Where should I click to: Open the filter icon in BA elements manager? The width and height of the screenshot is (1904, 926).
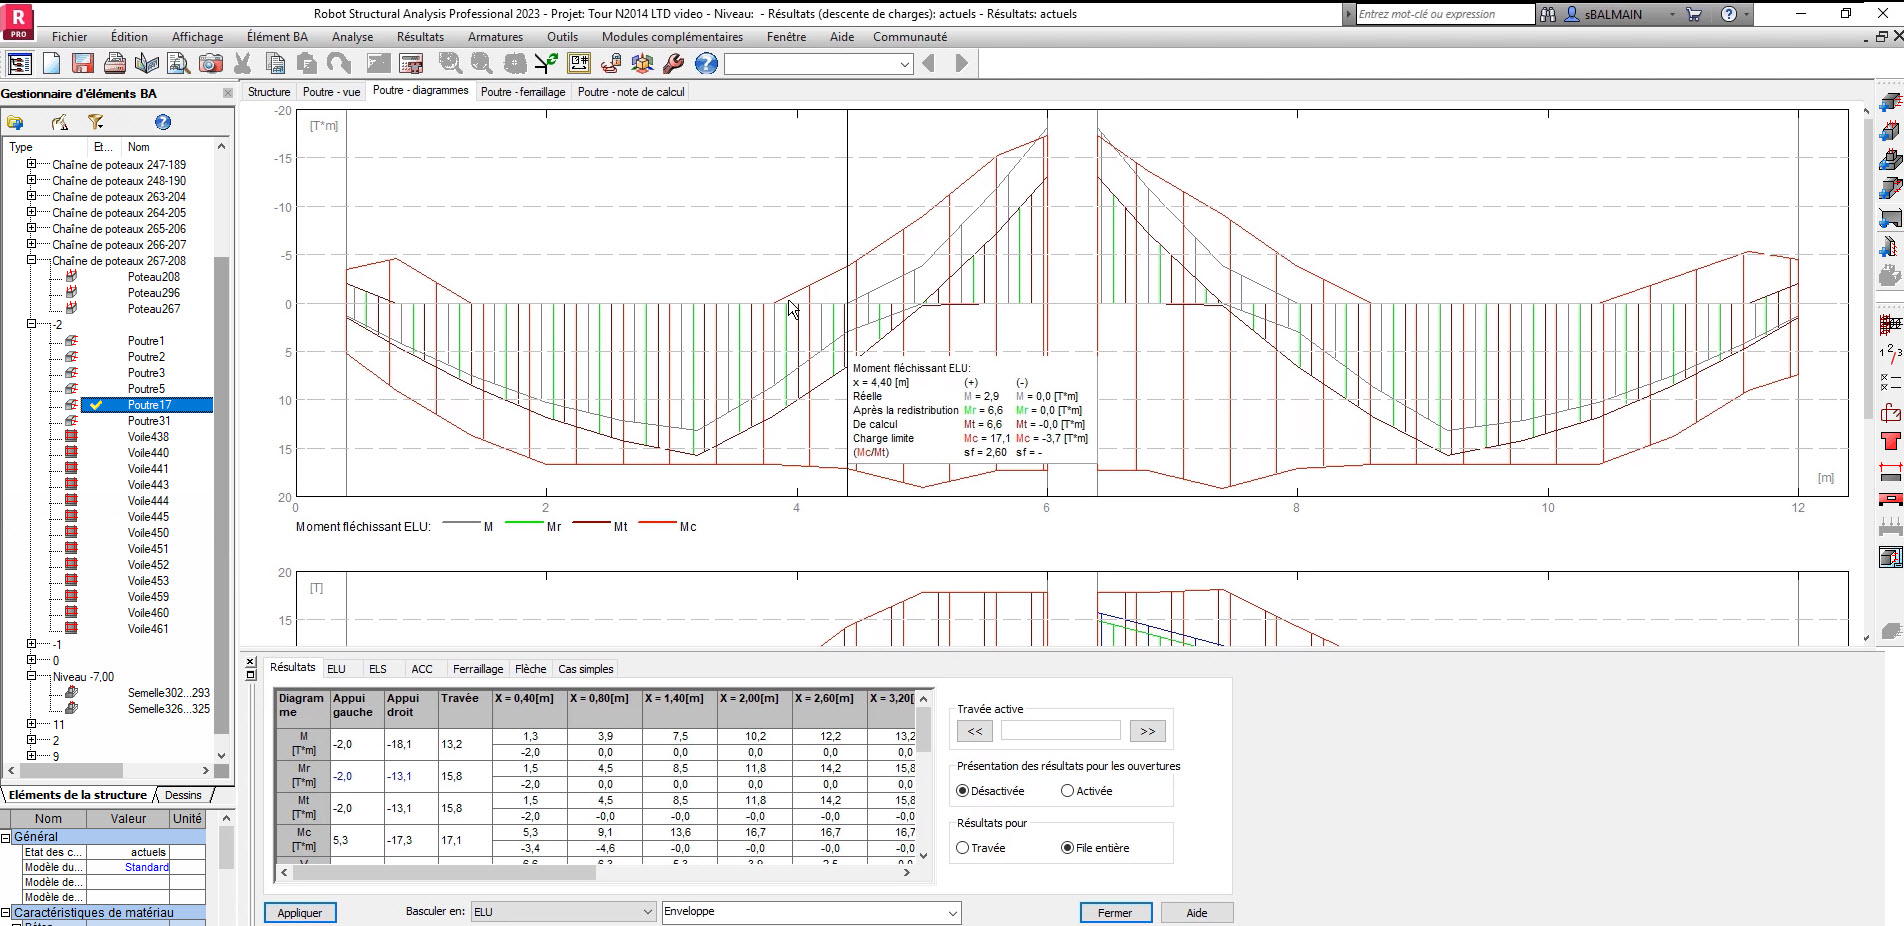(96, 122)
